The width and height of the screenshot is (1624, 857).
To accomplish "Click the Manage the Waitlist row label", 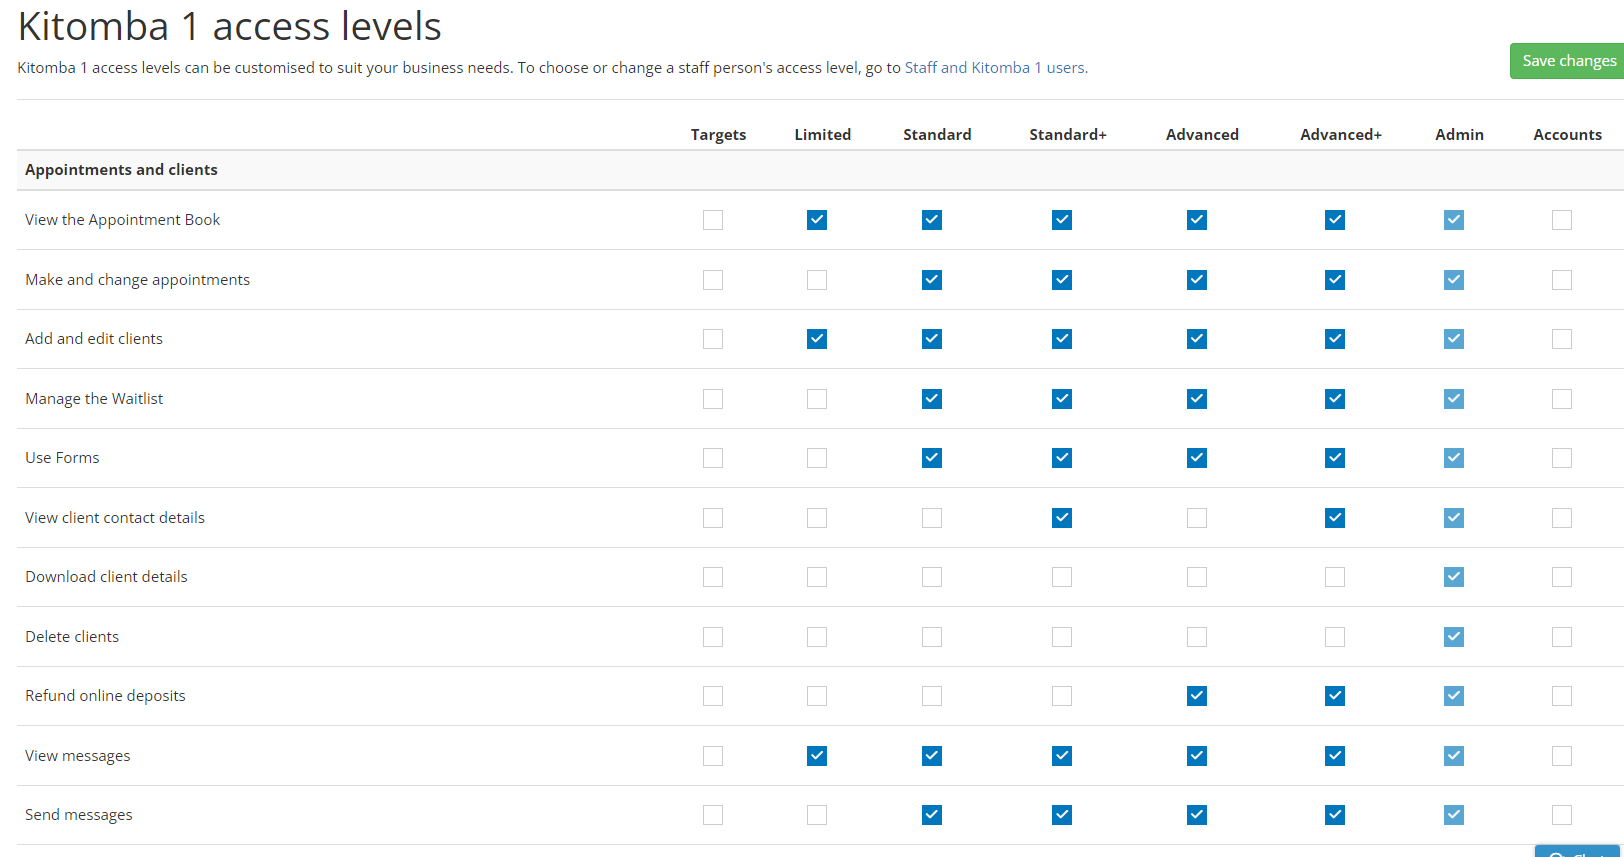I will point(94,399).
